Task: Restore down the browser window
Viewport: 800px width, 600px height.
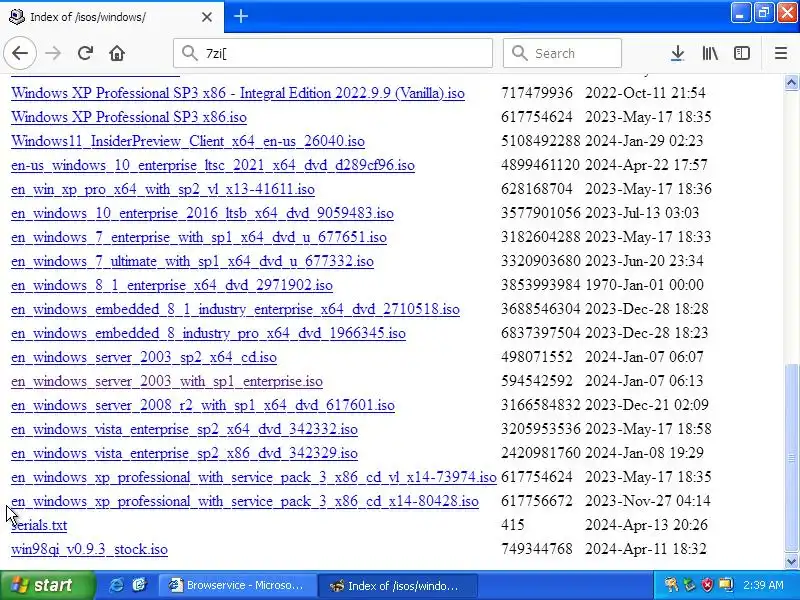Action: tap(763, 13)
